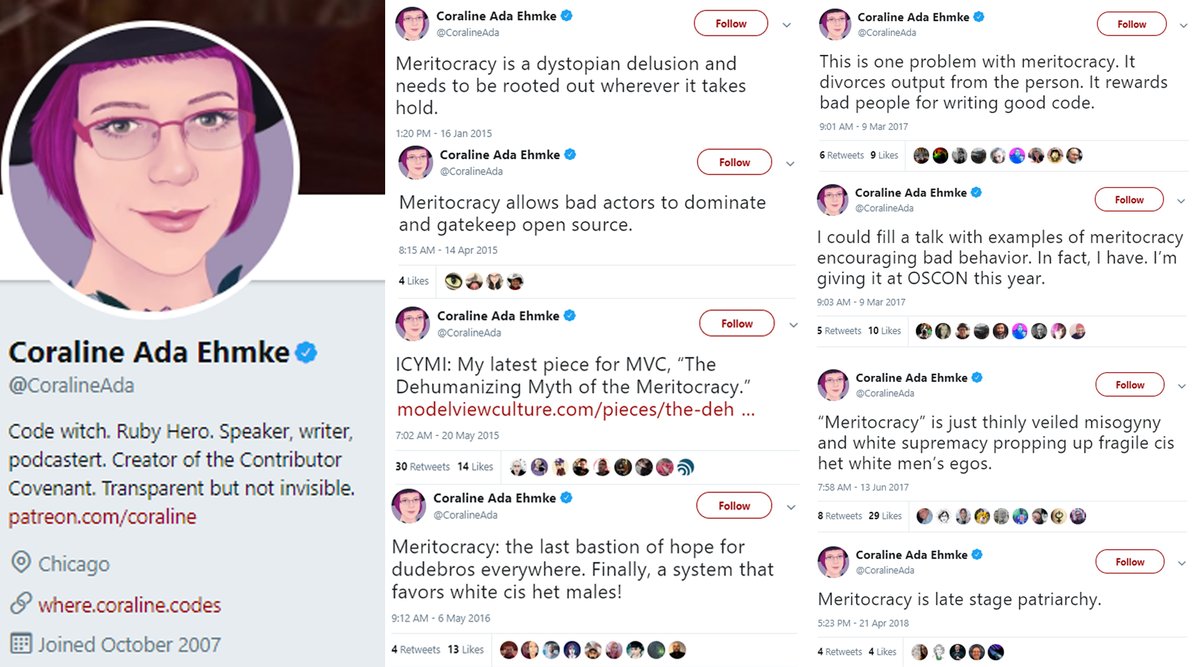Click Follow on the bad actors tweet
Image resolution: width=1199 pixels, height=667 pixels.
click(x=734, y=161)
